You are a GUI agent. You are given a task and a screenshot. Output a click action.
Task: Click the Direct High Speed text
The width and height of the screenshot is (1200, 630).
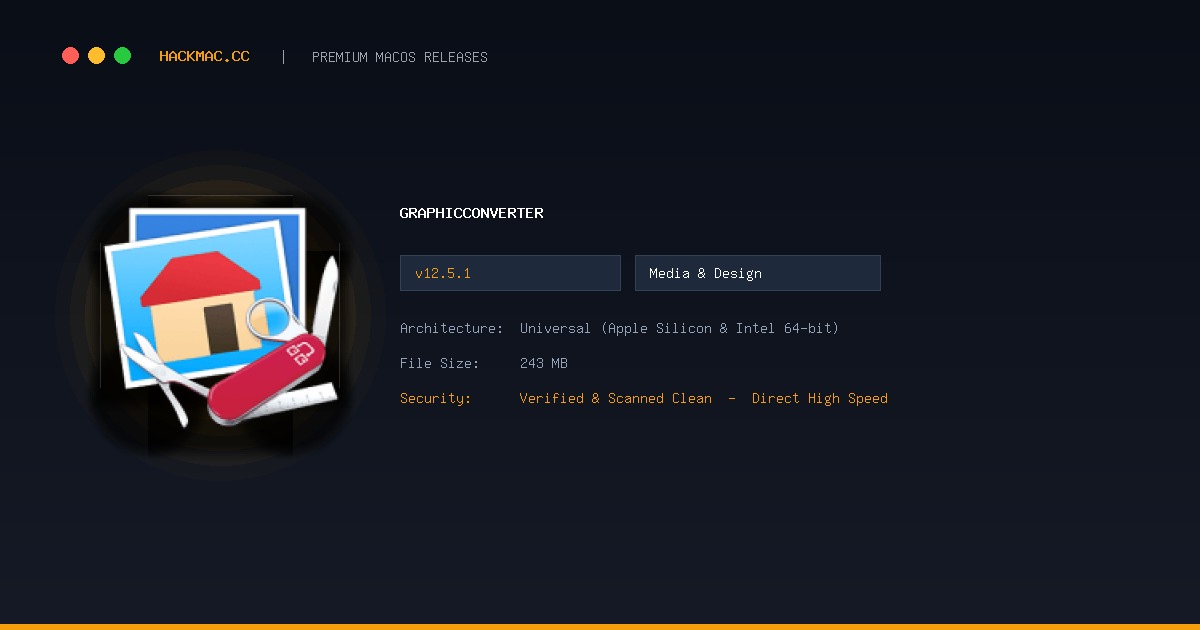click(820, 398)
